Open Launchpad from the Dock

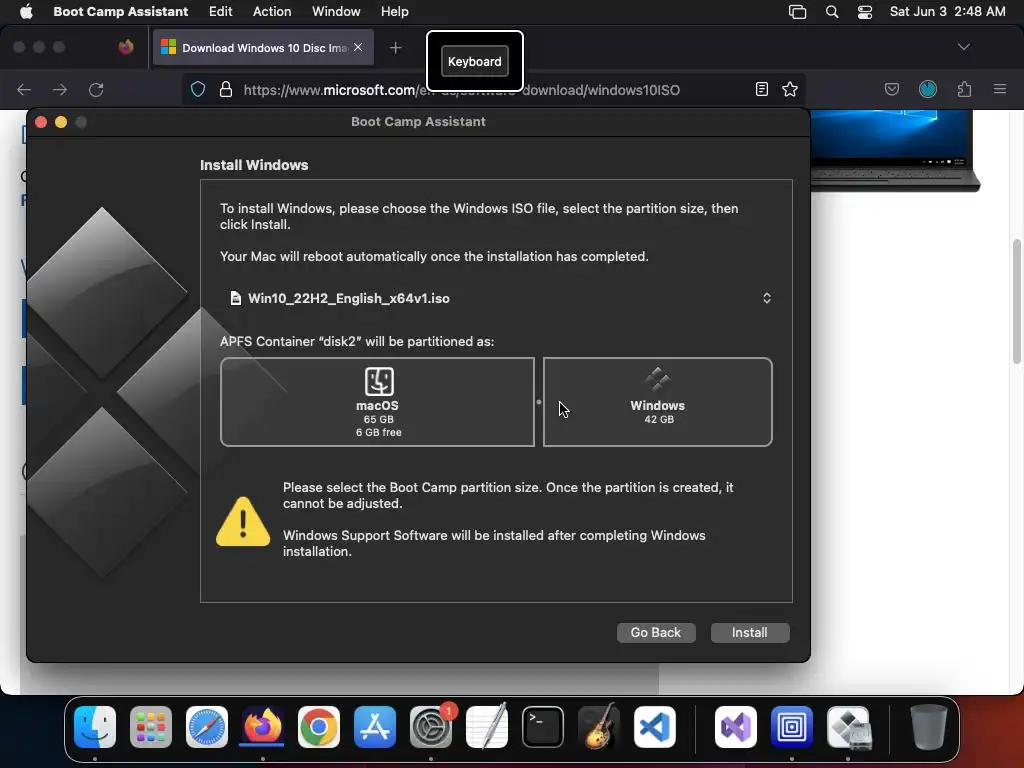(x=151, y=727)
